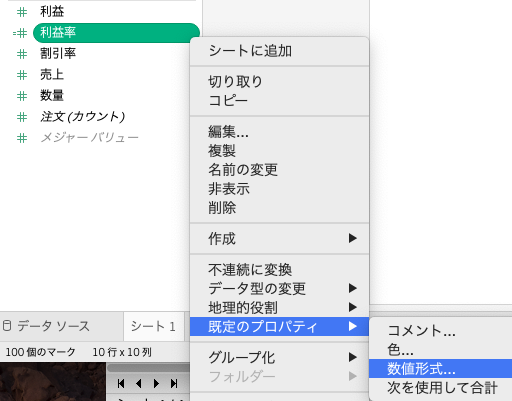
Task: Click the number icon beside 利益
Action: (22, 12)
